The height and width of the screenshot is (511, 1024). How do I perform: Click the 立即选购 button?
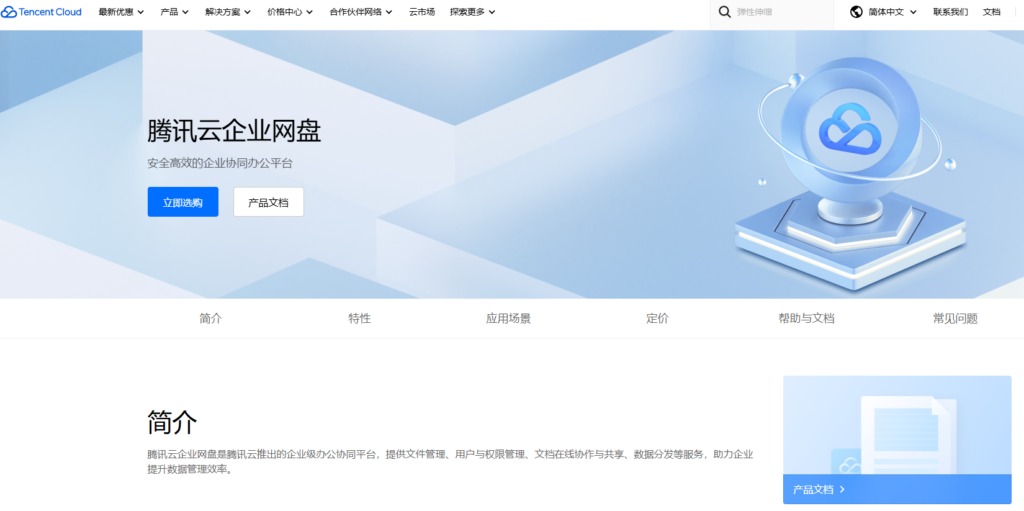click(x=183, y=202)
